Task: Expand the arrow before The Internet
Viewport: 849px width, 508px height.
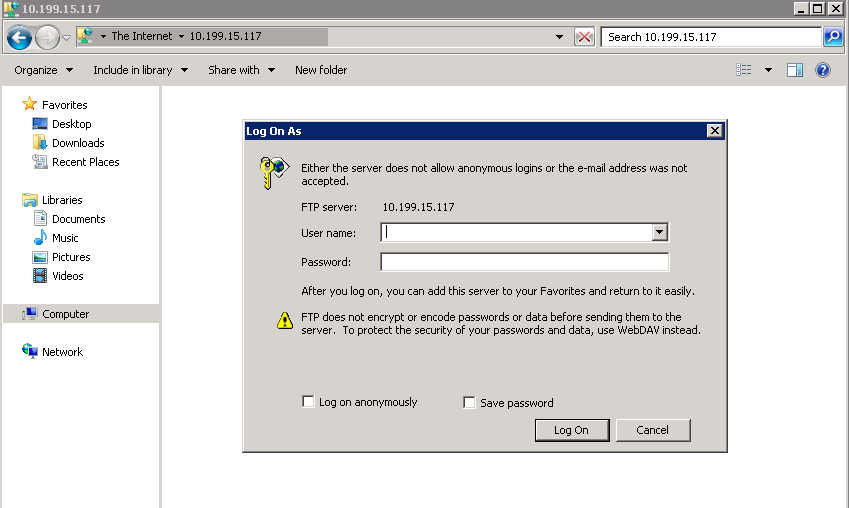Action: click(x=103, y=37)
